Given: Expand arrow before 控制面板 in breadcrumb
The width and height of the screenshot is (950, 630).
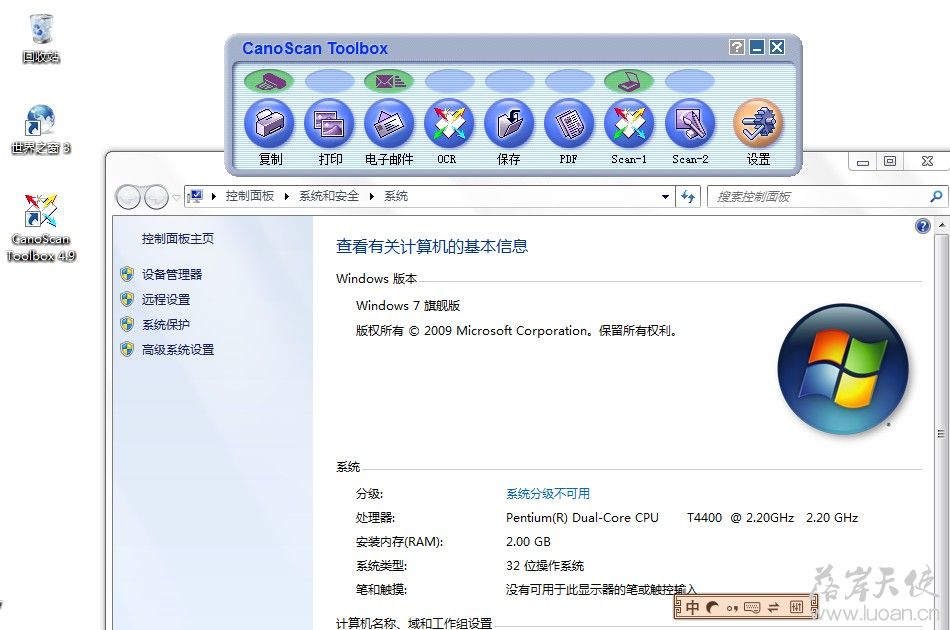Looking at the screenshot, I should (x=214, y=196).
